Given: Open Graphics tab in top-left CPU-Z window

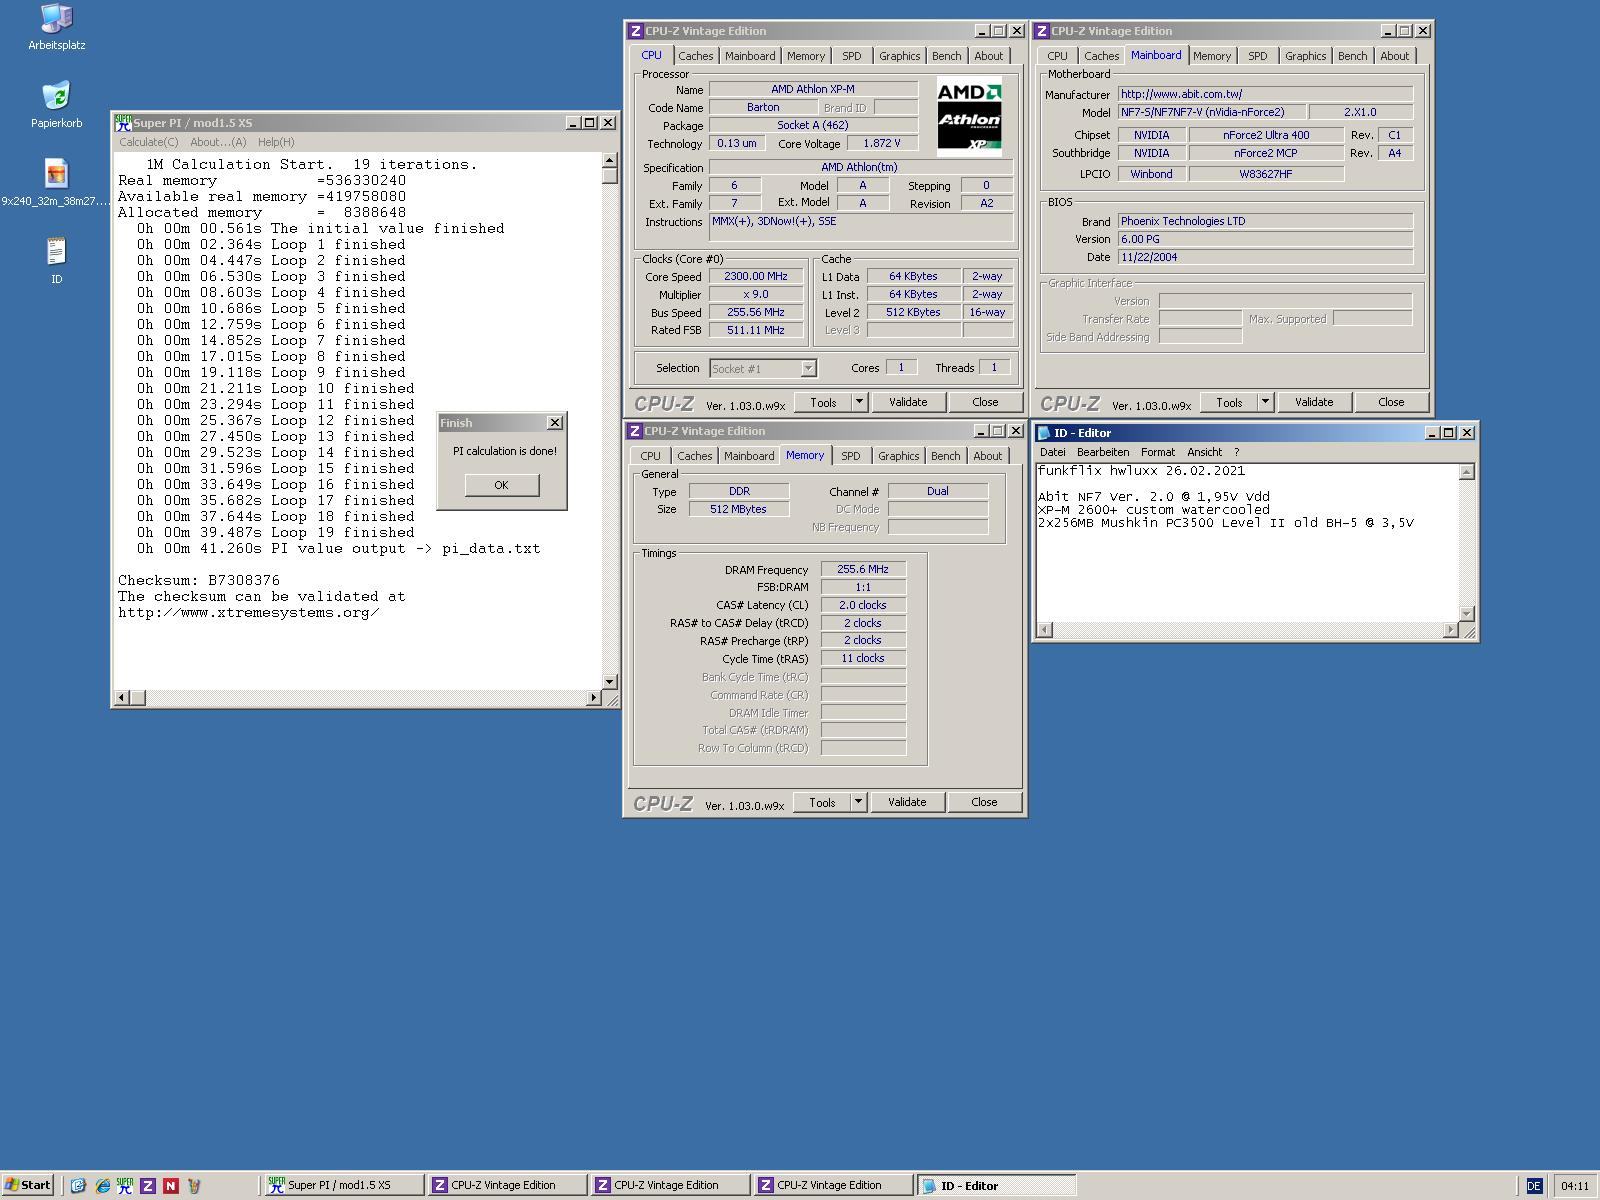Looking at the screenshot, I should tap(899, 56).
